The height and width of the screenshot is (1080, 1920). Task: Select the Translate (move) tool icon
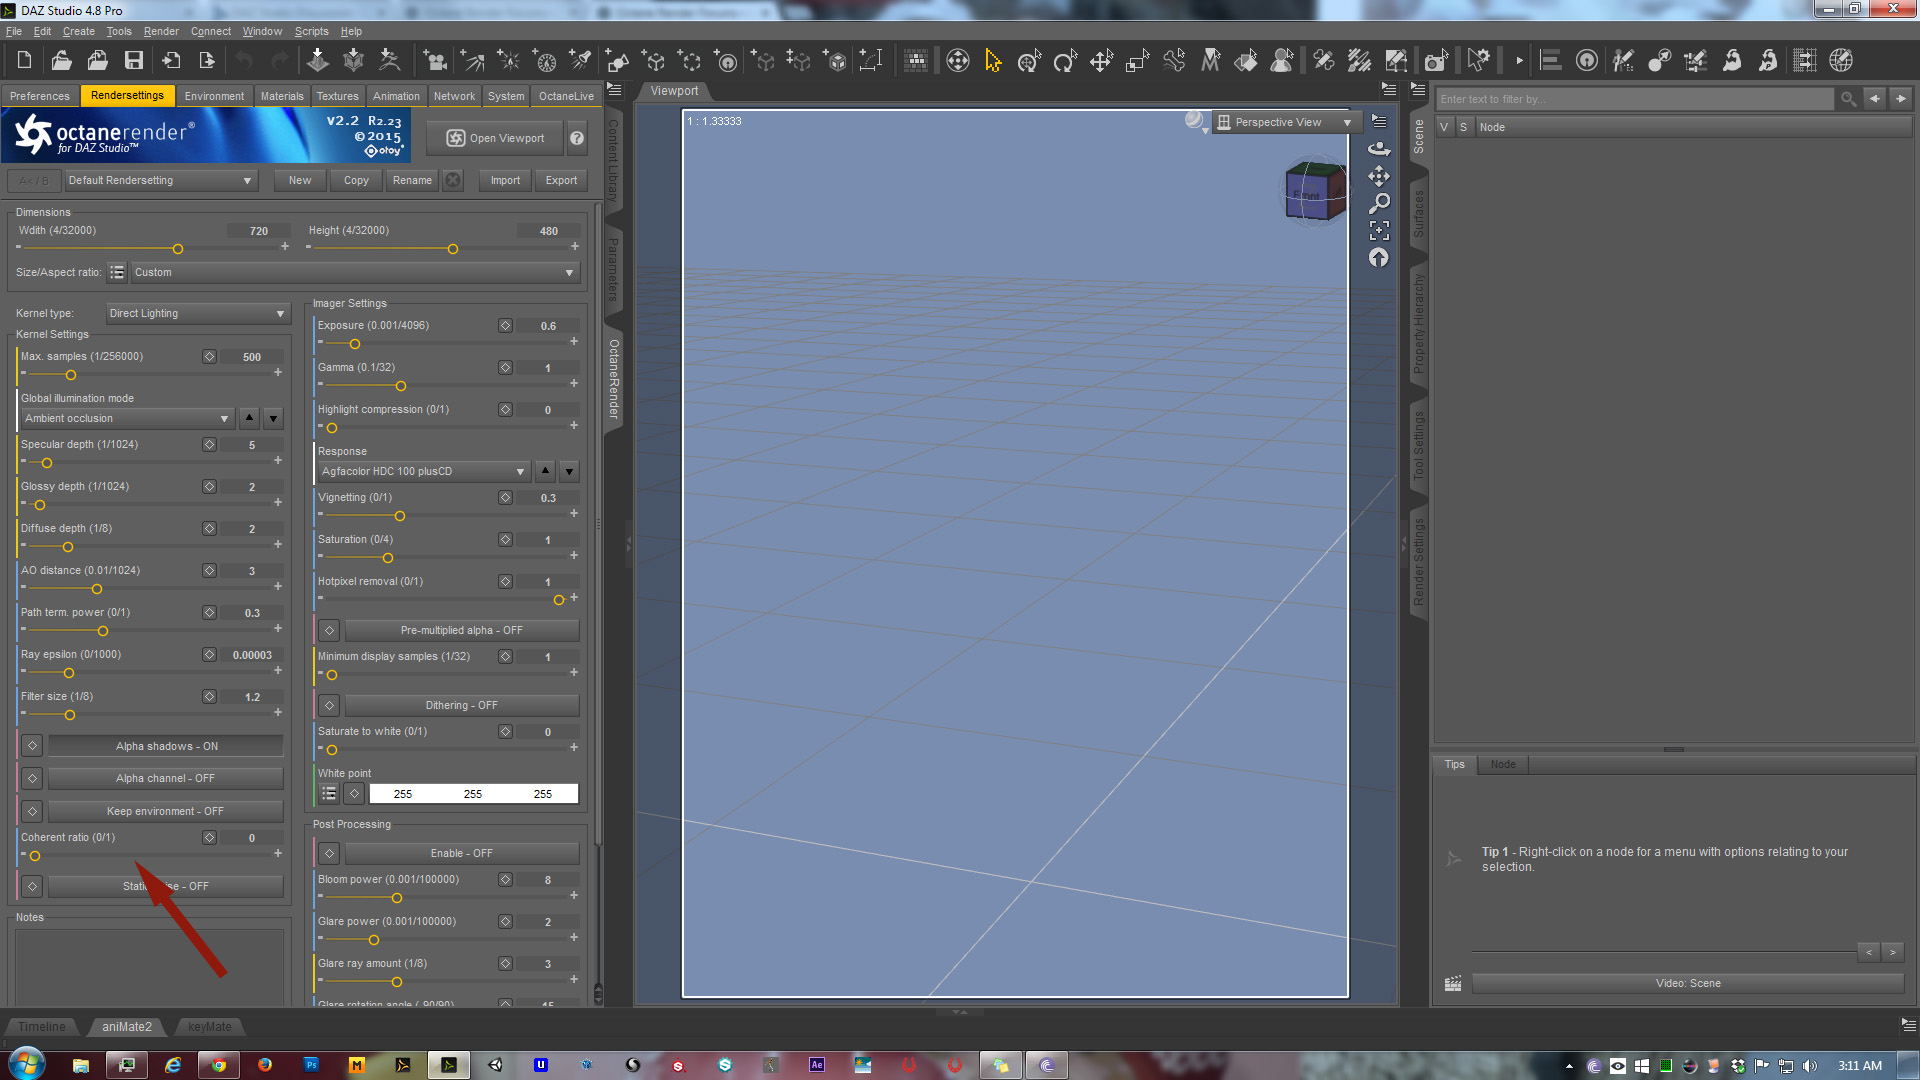click(x=1101, y=61)
